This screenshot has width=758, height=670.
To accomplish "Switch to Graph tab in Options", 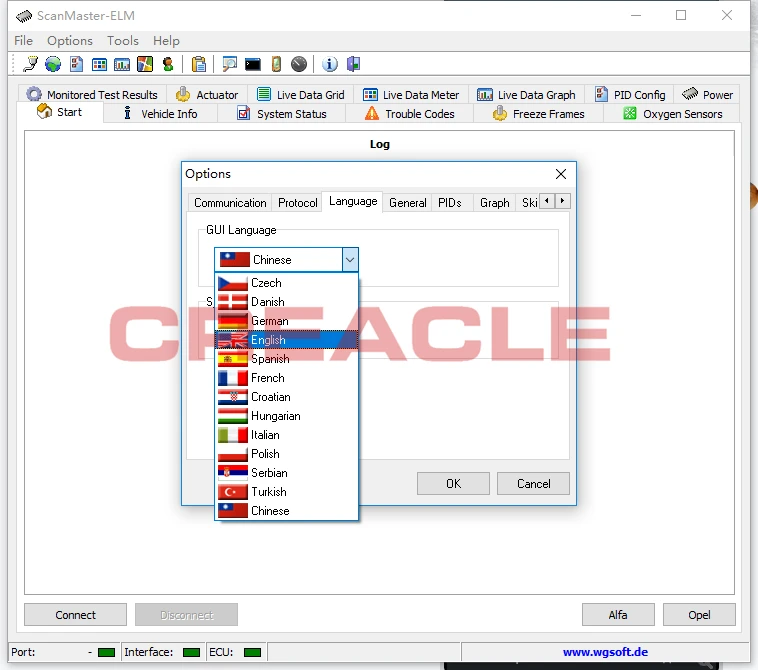I will pos(495,203).
